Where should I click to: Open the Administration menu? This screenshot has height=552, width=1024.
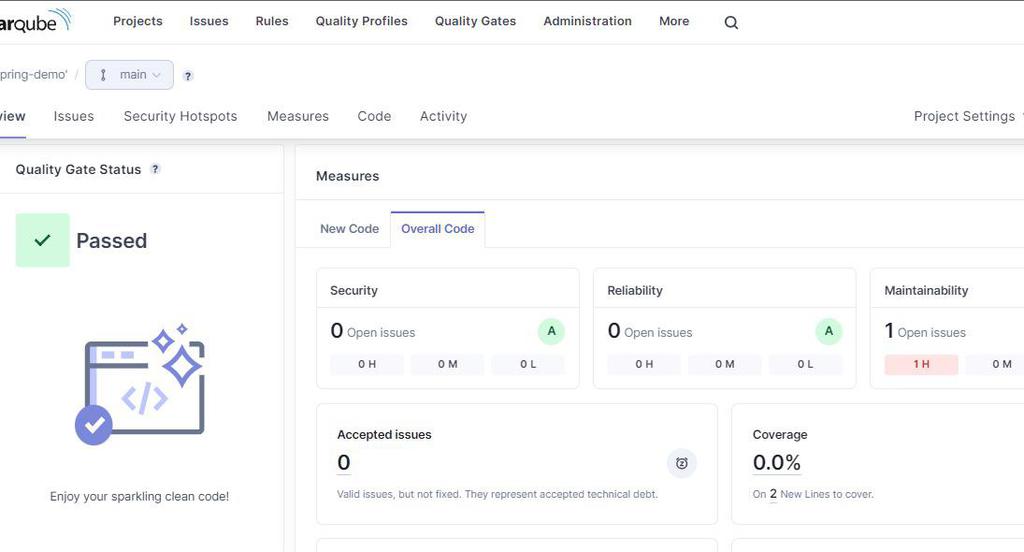click(587, 21)
